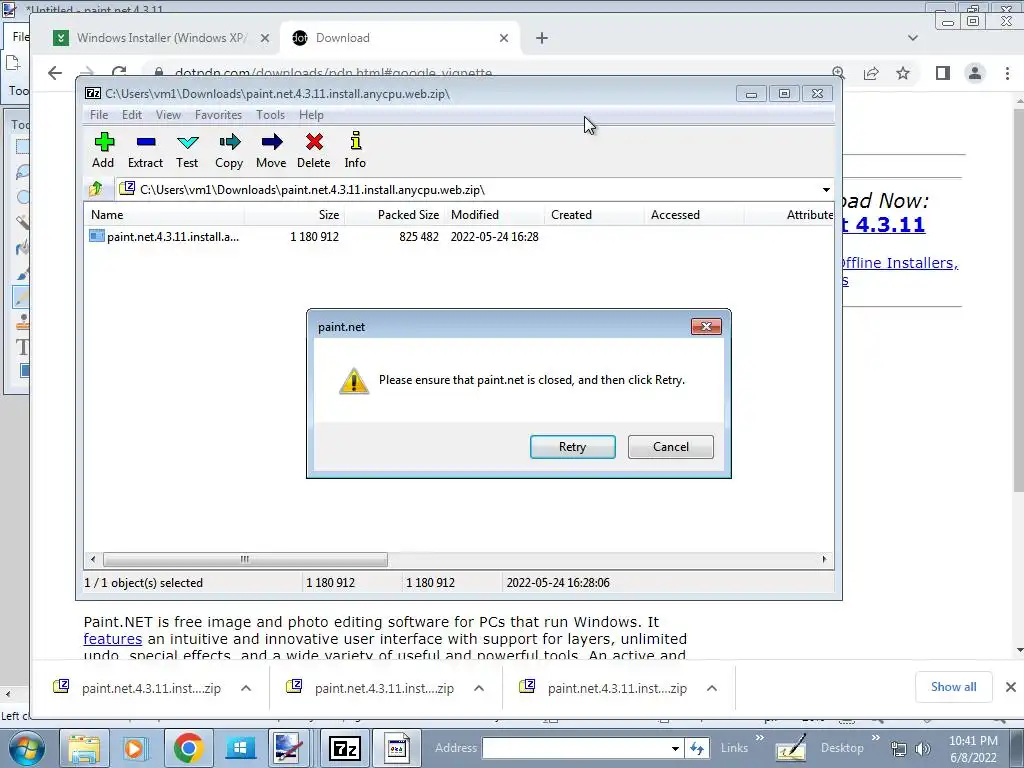
Task: Open the 7-Zip File menu
Action: pyautogui.click(x=99, y=115)
